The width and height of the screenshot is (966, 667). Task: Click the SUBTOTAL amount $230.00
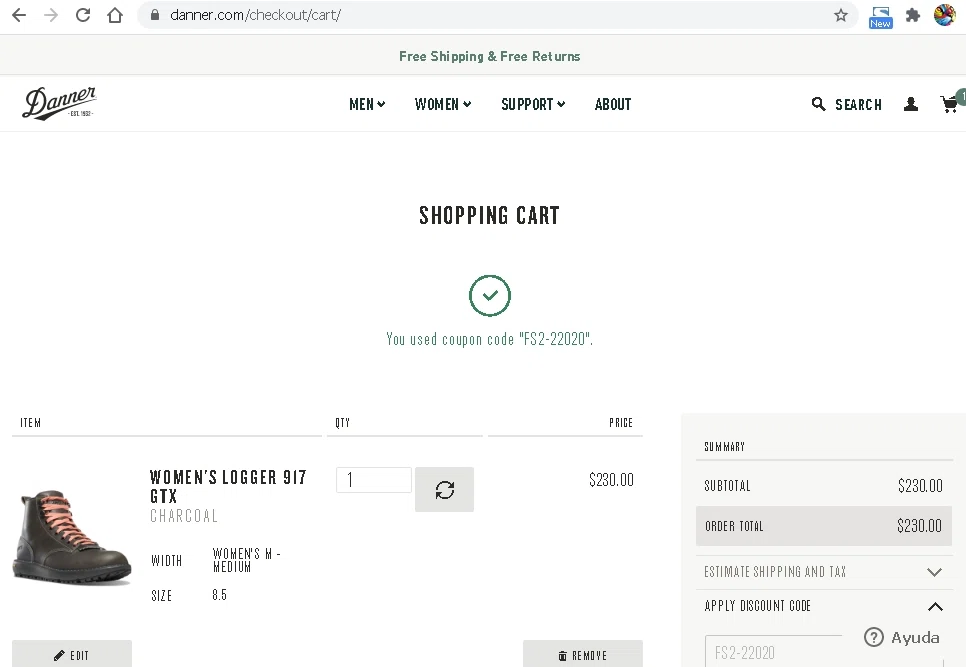[920, 486]
